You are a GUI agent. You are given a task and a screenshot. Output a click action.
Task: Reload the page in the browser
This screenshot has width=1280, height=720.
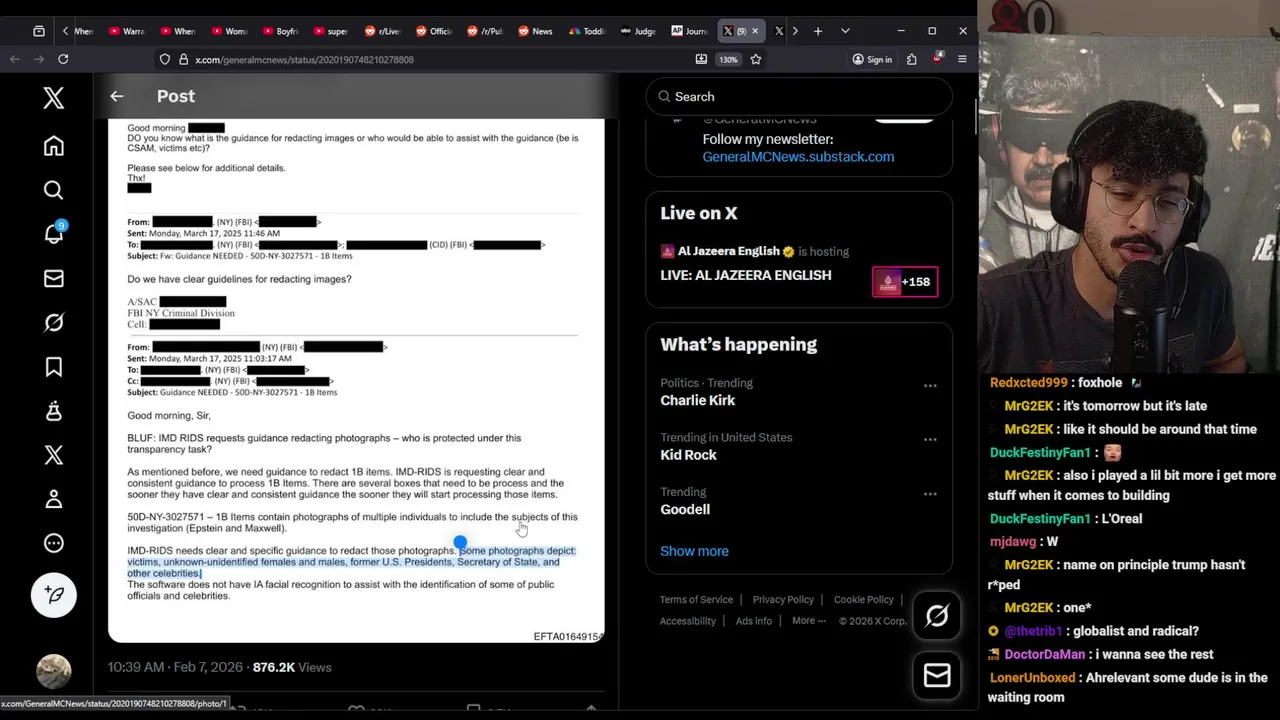point(63,59)
